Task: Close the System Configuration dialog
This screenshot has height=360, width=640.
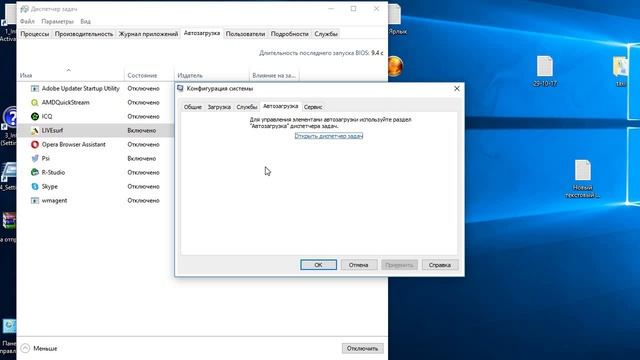Action: click(x=457, y=89)
